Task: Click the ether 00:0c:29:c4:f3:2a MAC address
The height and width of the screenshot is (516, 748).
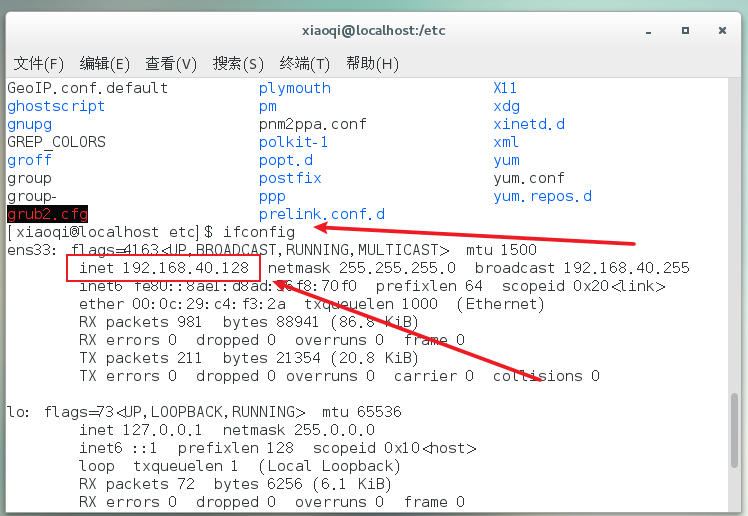Action: pyautogui.click(x=182, y=304)
